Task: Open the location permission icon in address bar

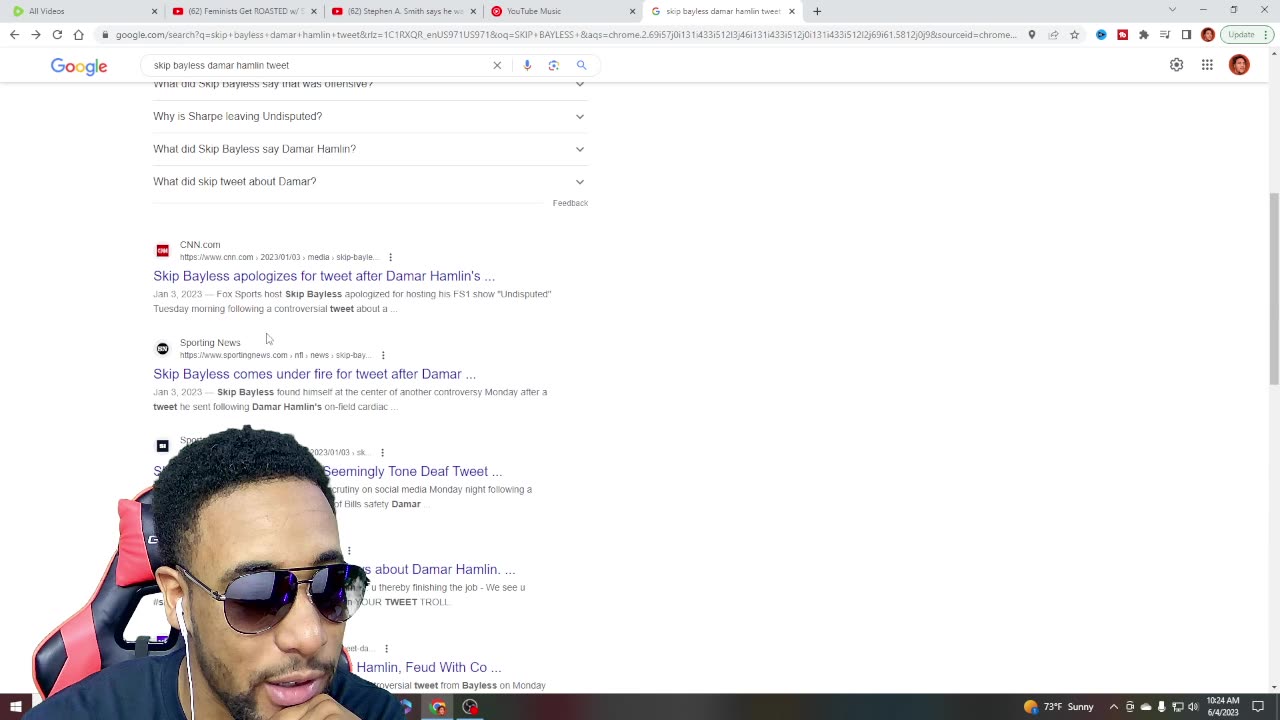Action: (1032, 34)
